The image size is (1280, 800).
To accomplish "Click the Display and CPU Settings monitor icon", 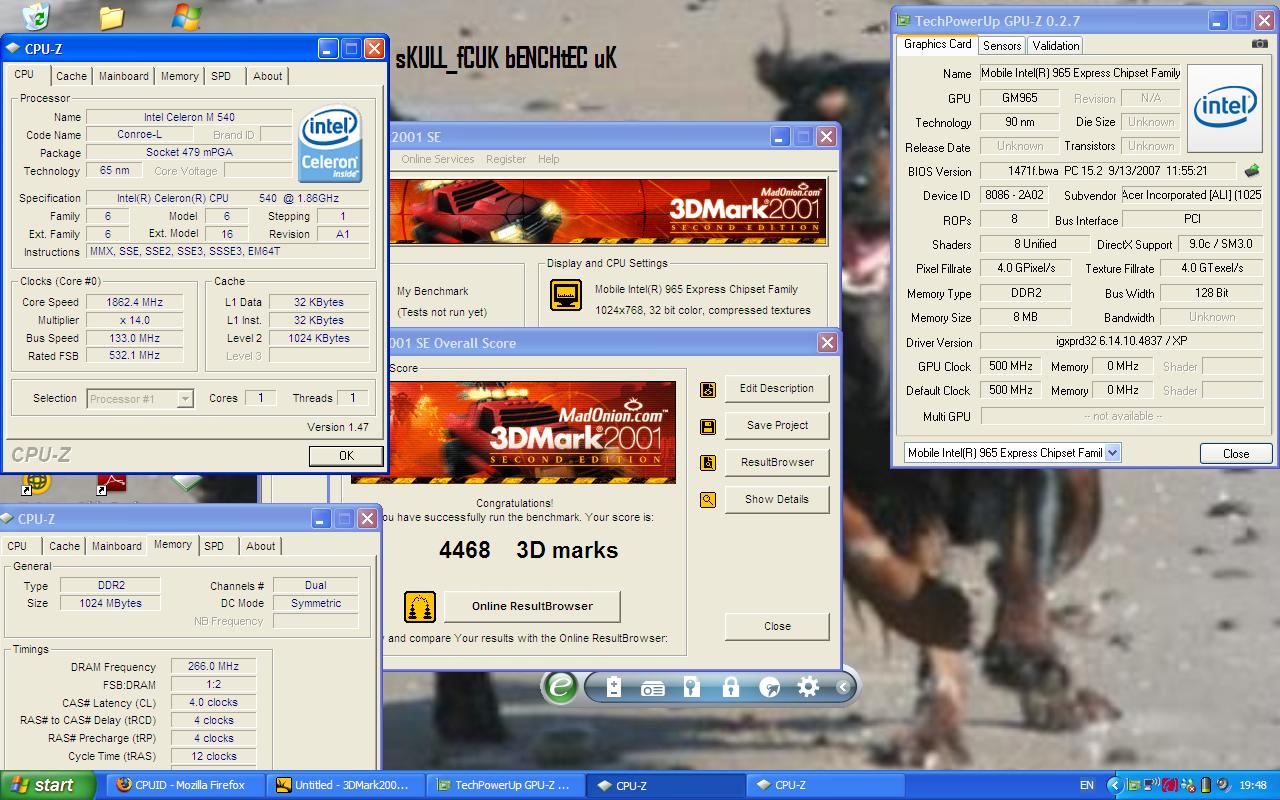I will pos(566,296).
